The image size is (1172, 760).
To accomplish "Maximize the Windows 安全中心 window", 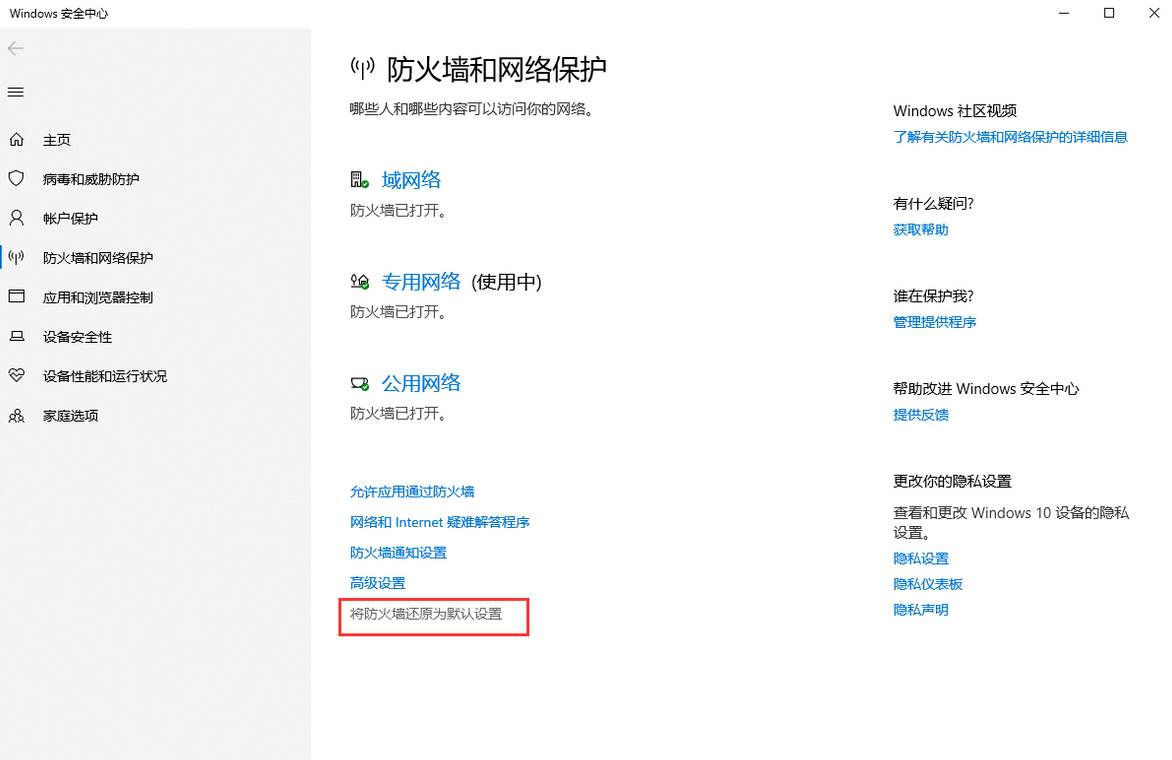I will (x=1109, y=13).
